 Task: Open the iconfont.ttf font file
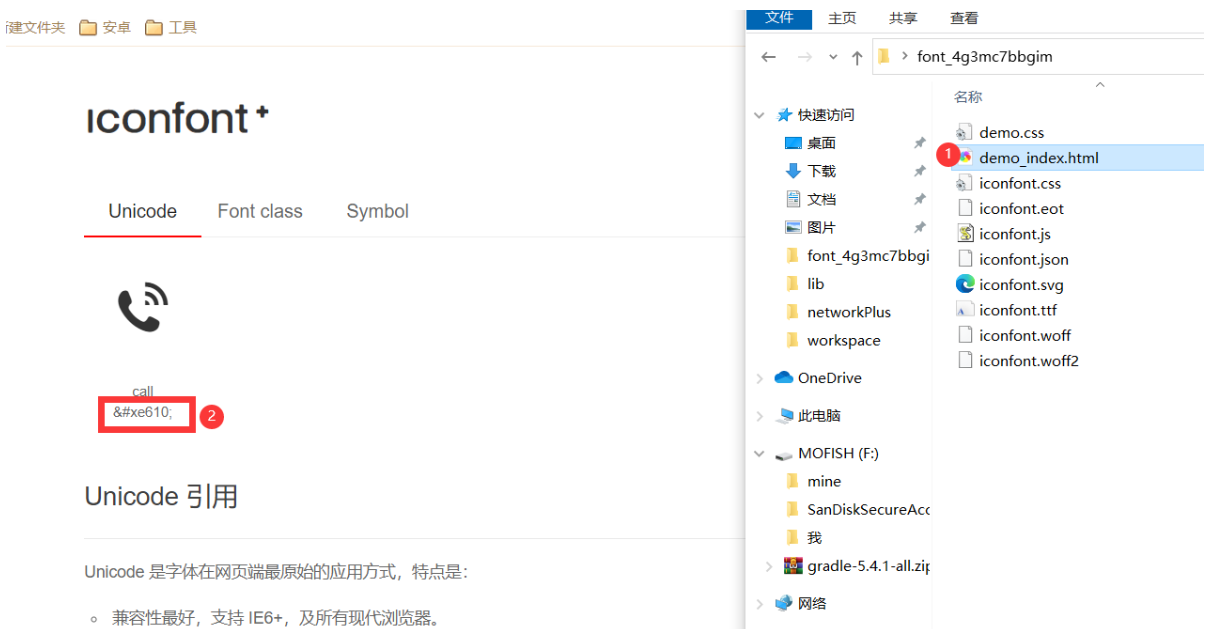[x=1014, y=309]
